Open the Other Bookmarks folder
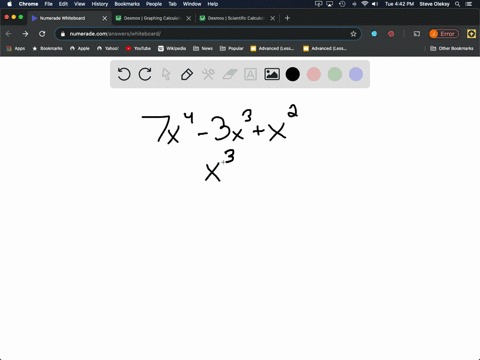Image resolution: width=480 pixels, height=360 pixels. point(452,48)
